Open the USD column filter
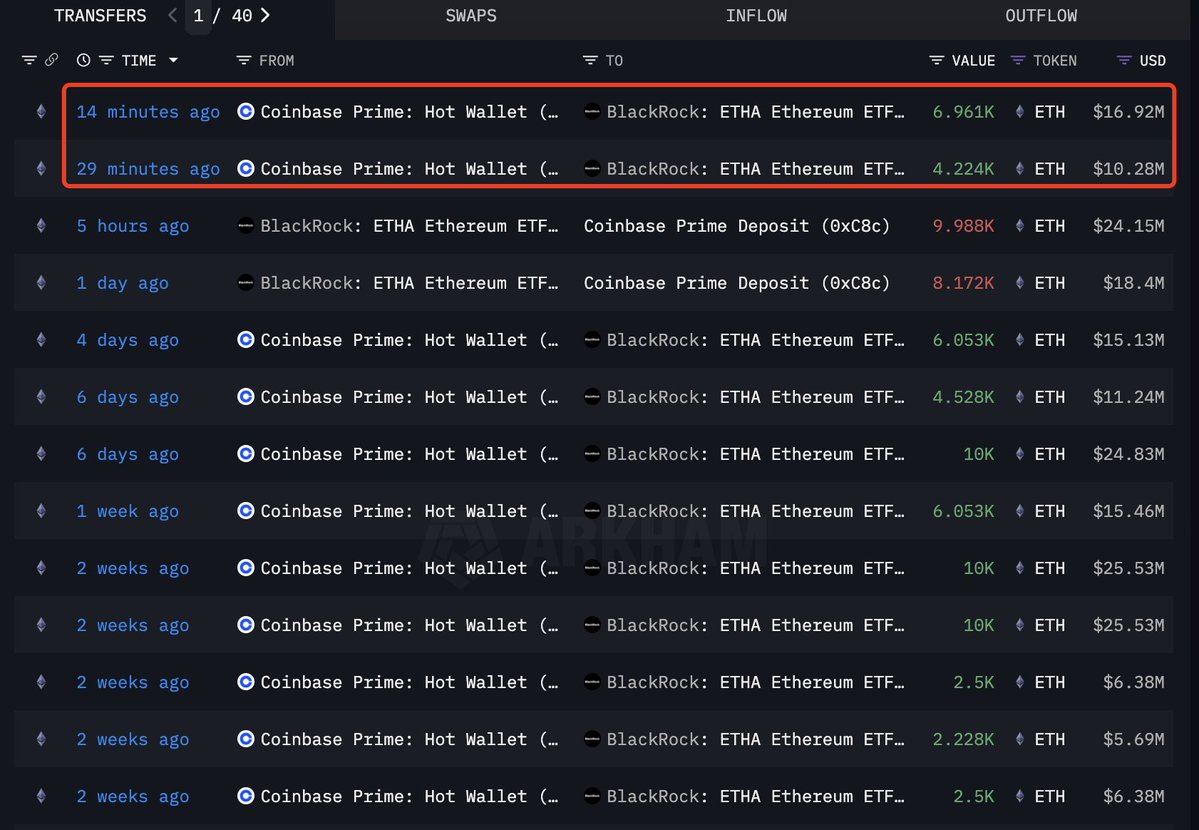 click(x=1124, y=60)
